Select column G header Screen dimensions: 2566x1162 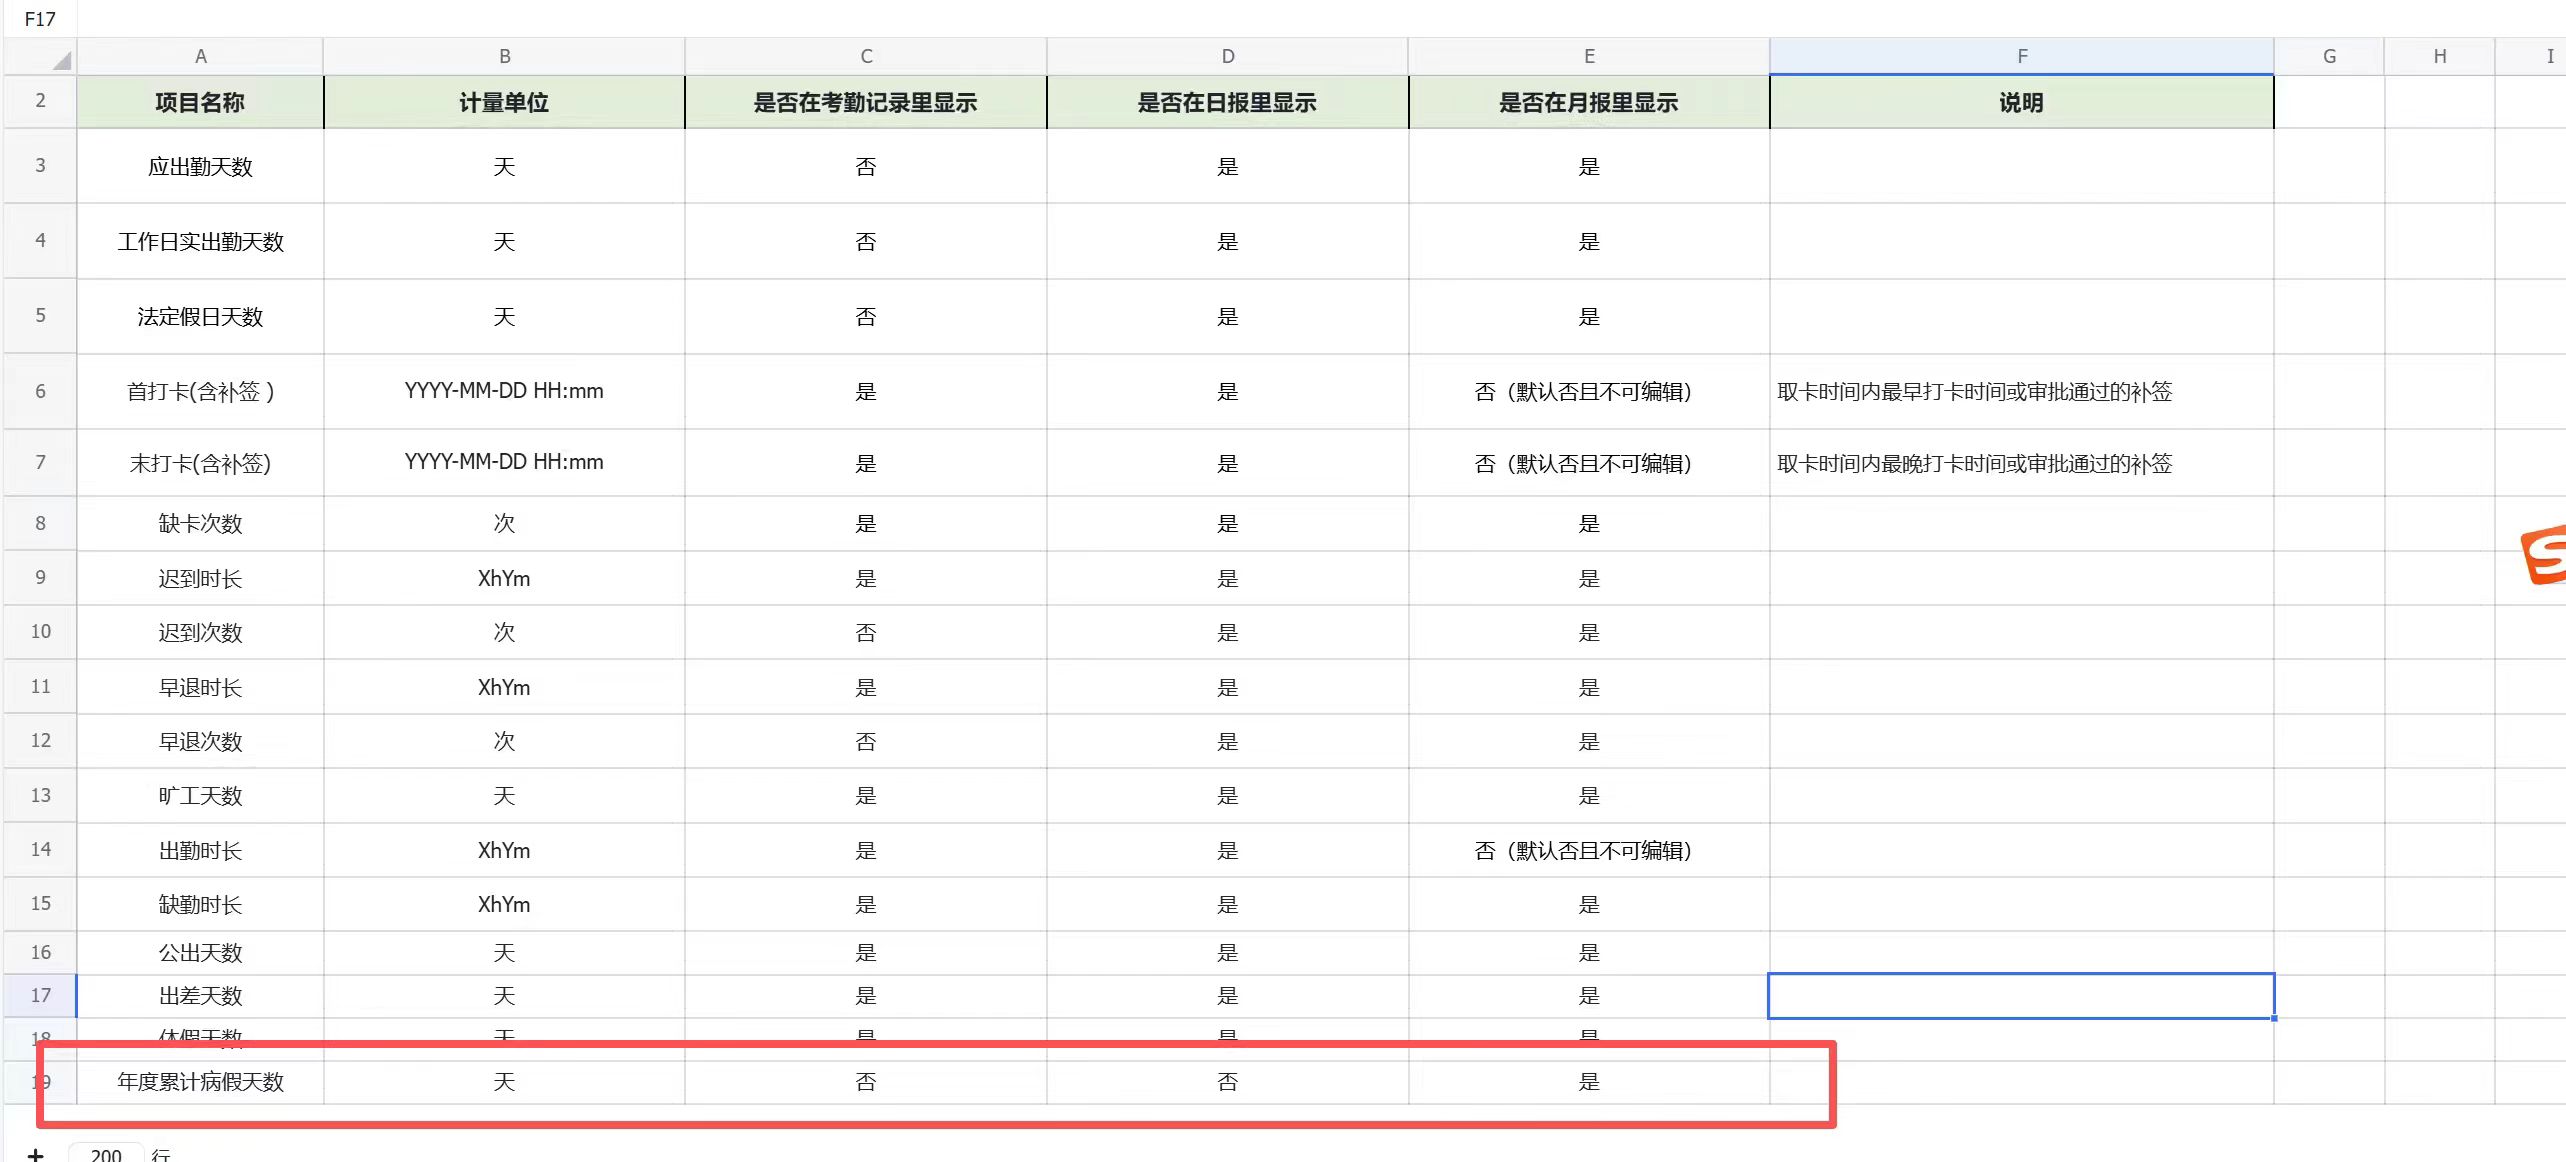click(x=2329, y=56)
